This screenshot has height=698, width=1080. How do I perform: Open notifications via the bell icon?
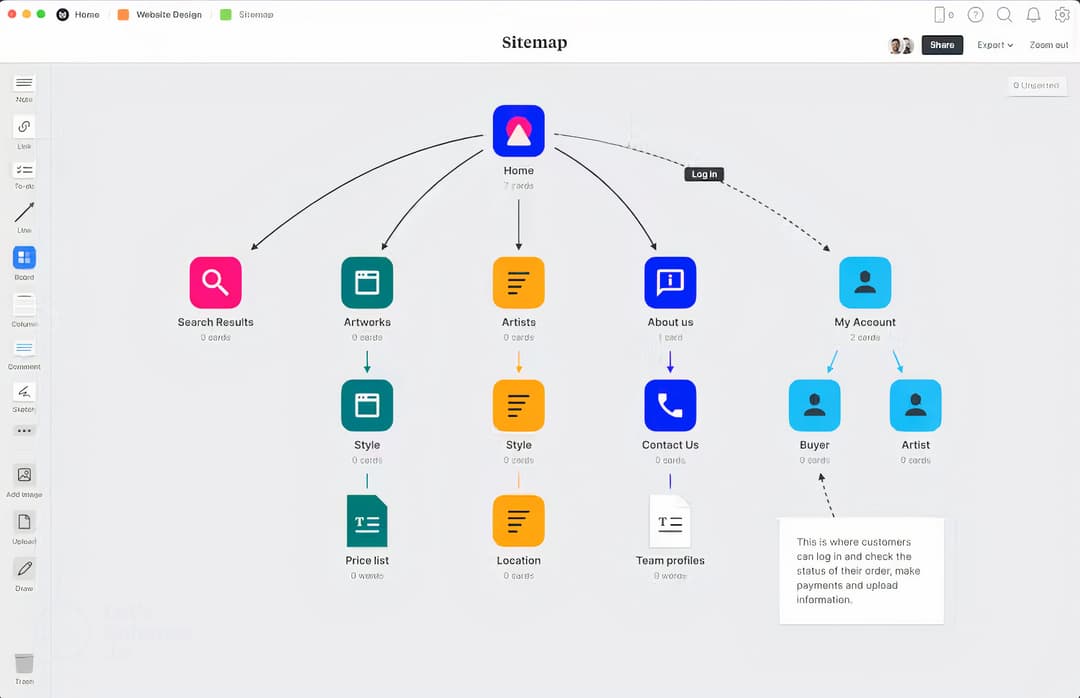(x=1034, y=15)
